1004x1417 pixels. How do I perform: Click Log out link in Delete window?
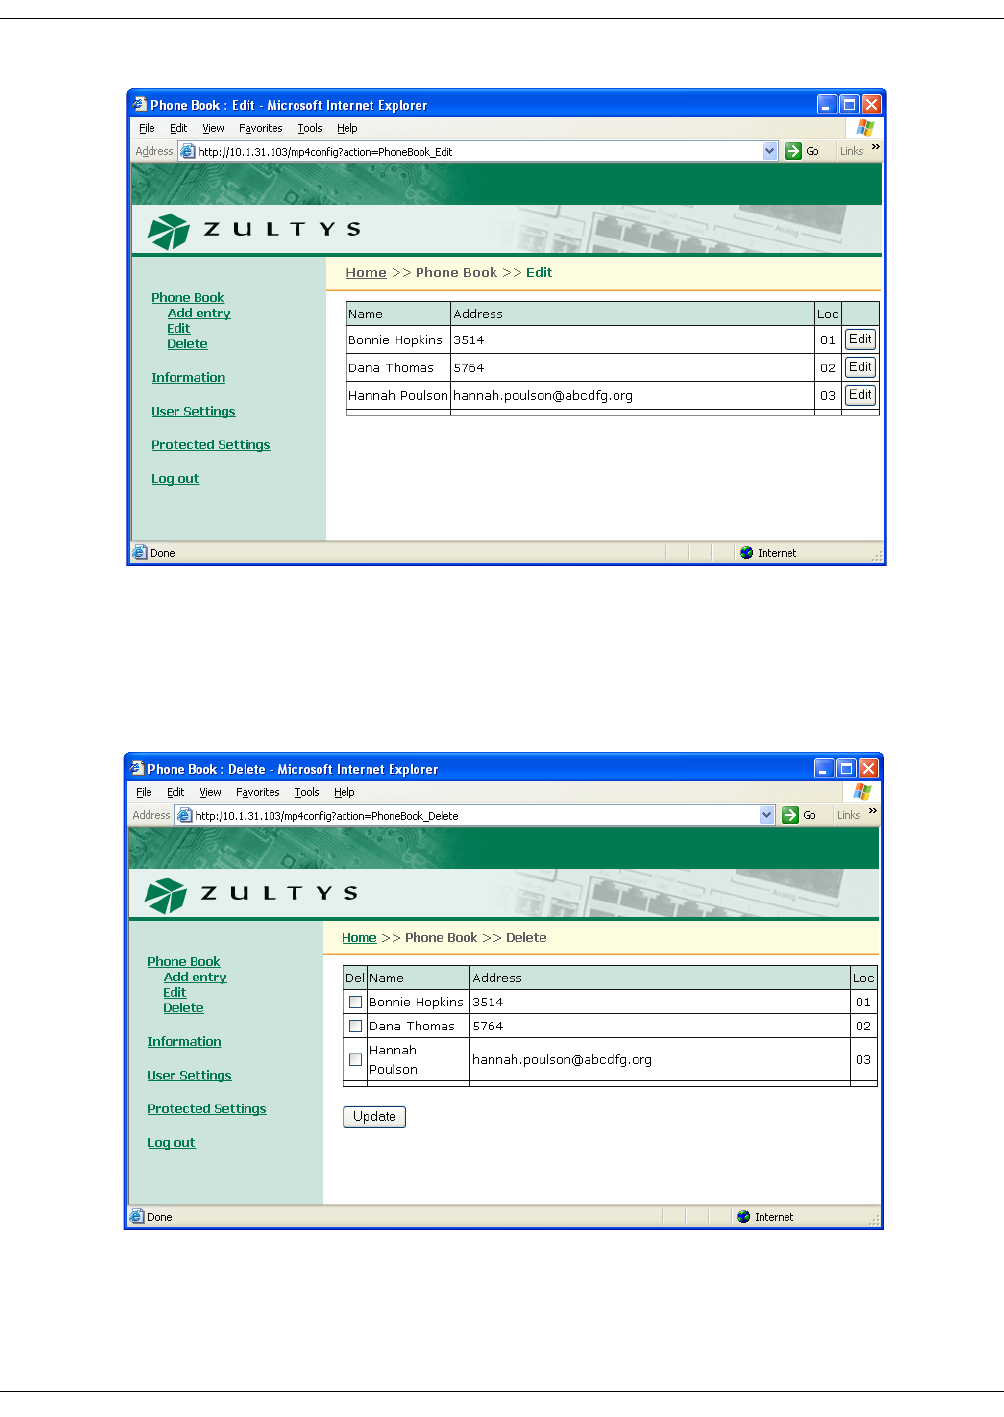171,1143
